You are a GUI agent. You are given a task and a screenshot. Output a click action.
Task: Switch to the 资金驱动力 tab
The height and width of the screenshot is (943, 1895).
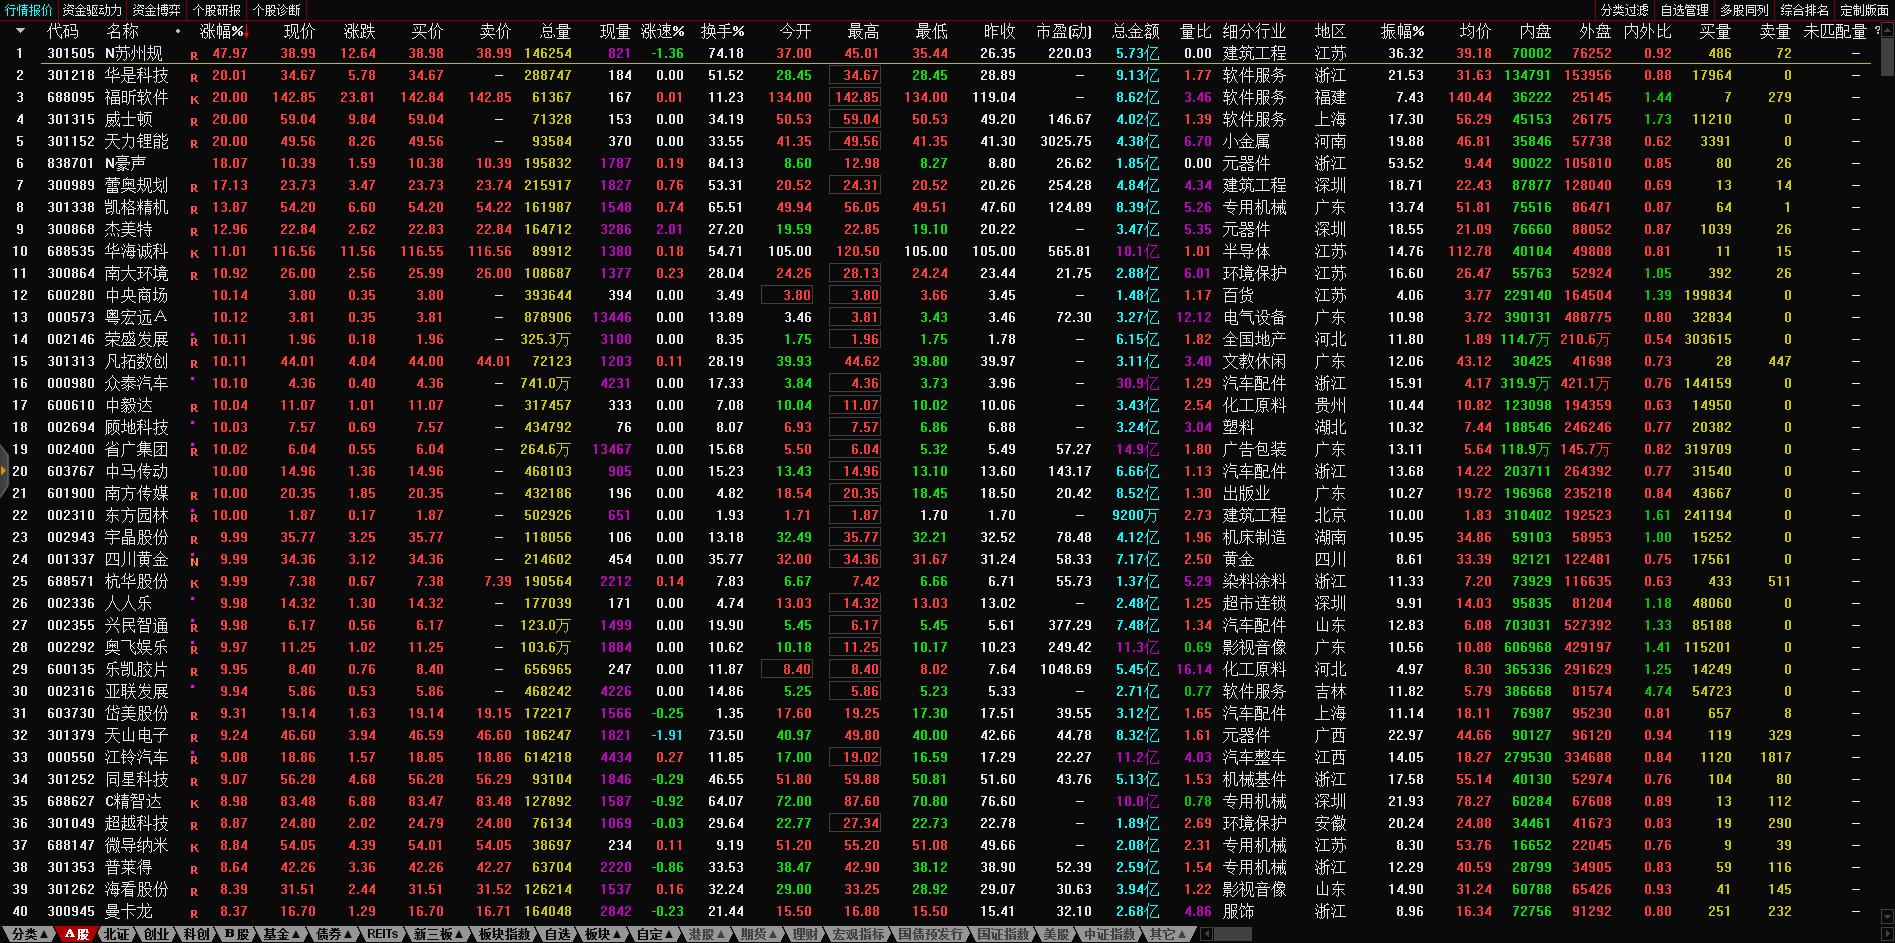coord(92,10)
